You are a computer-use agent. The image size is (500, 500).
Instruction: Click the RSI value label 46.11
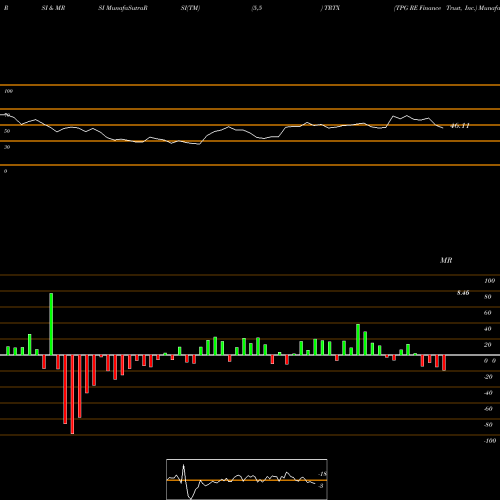click(460, 126)
